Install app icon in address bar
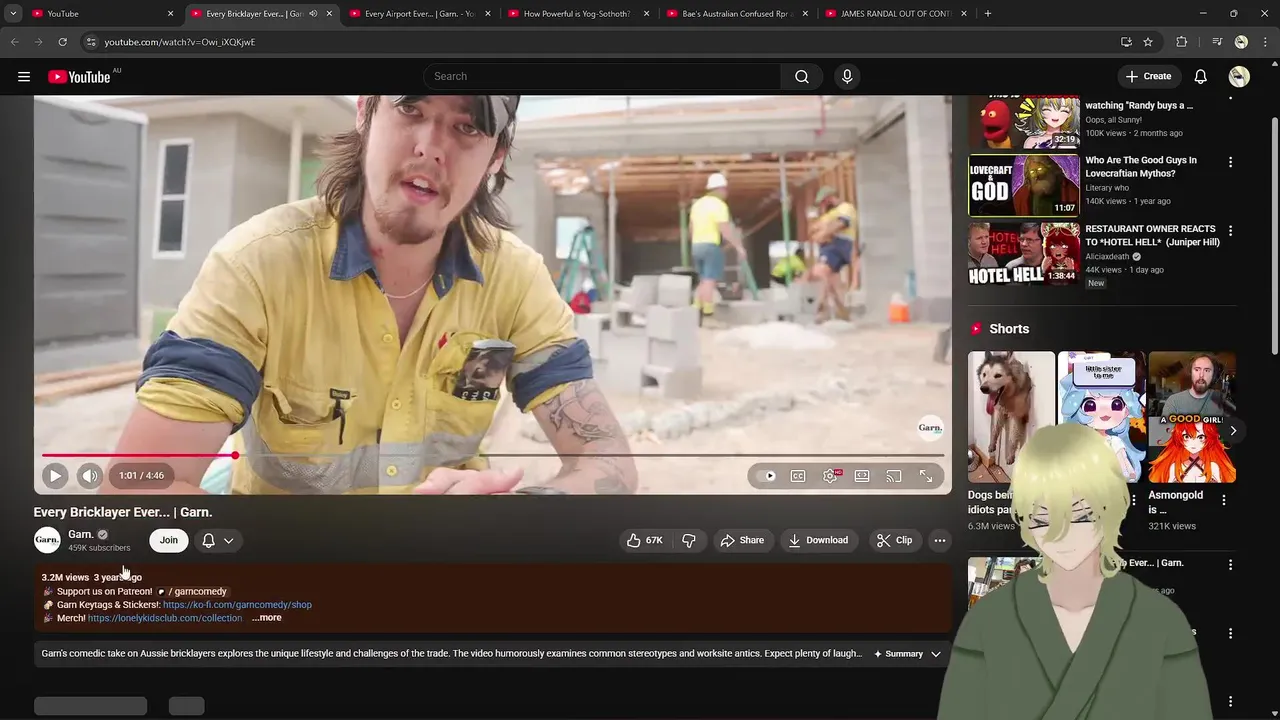Screen dimensions: 1280x720 [x=1126, y=42]
